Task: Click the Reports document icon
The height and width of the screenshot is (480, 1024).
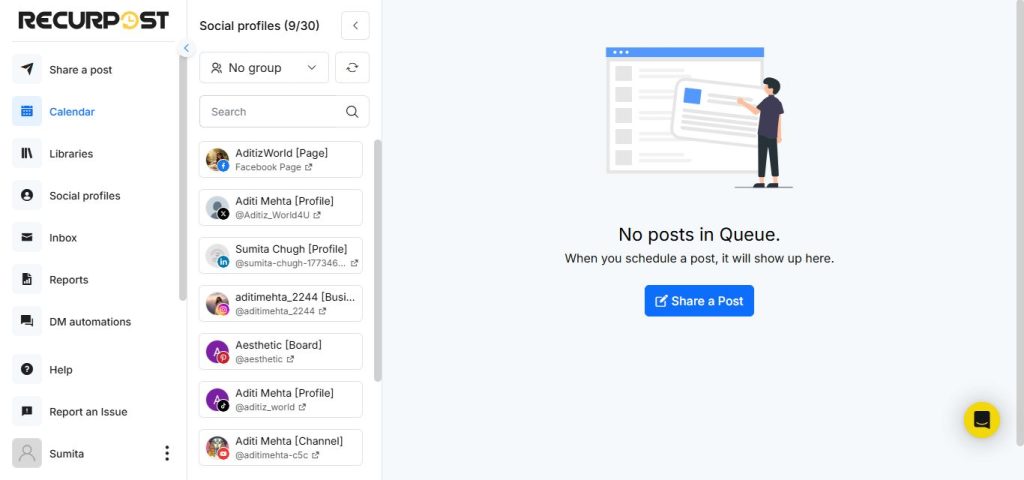Action: click(x=27, y=280)
